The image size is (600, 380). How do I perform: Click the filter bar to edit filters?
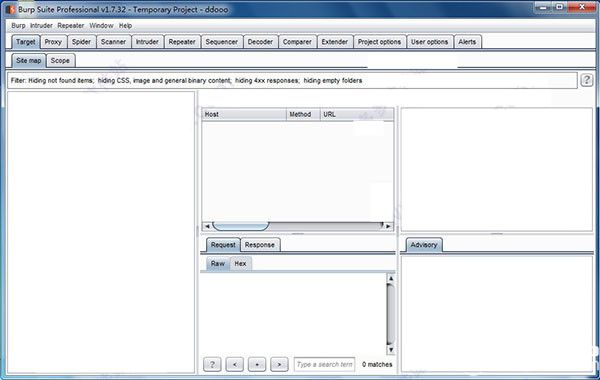292,80
